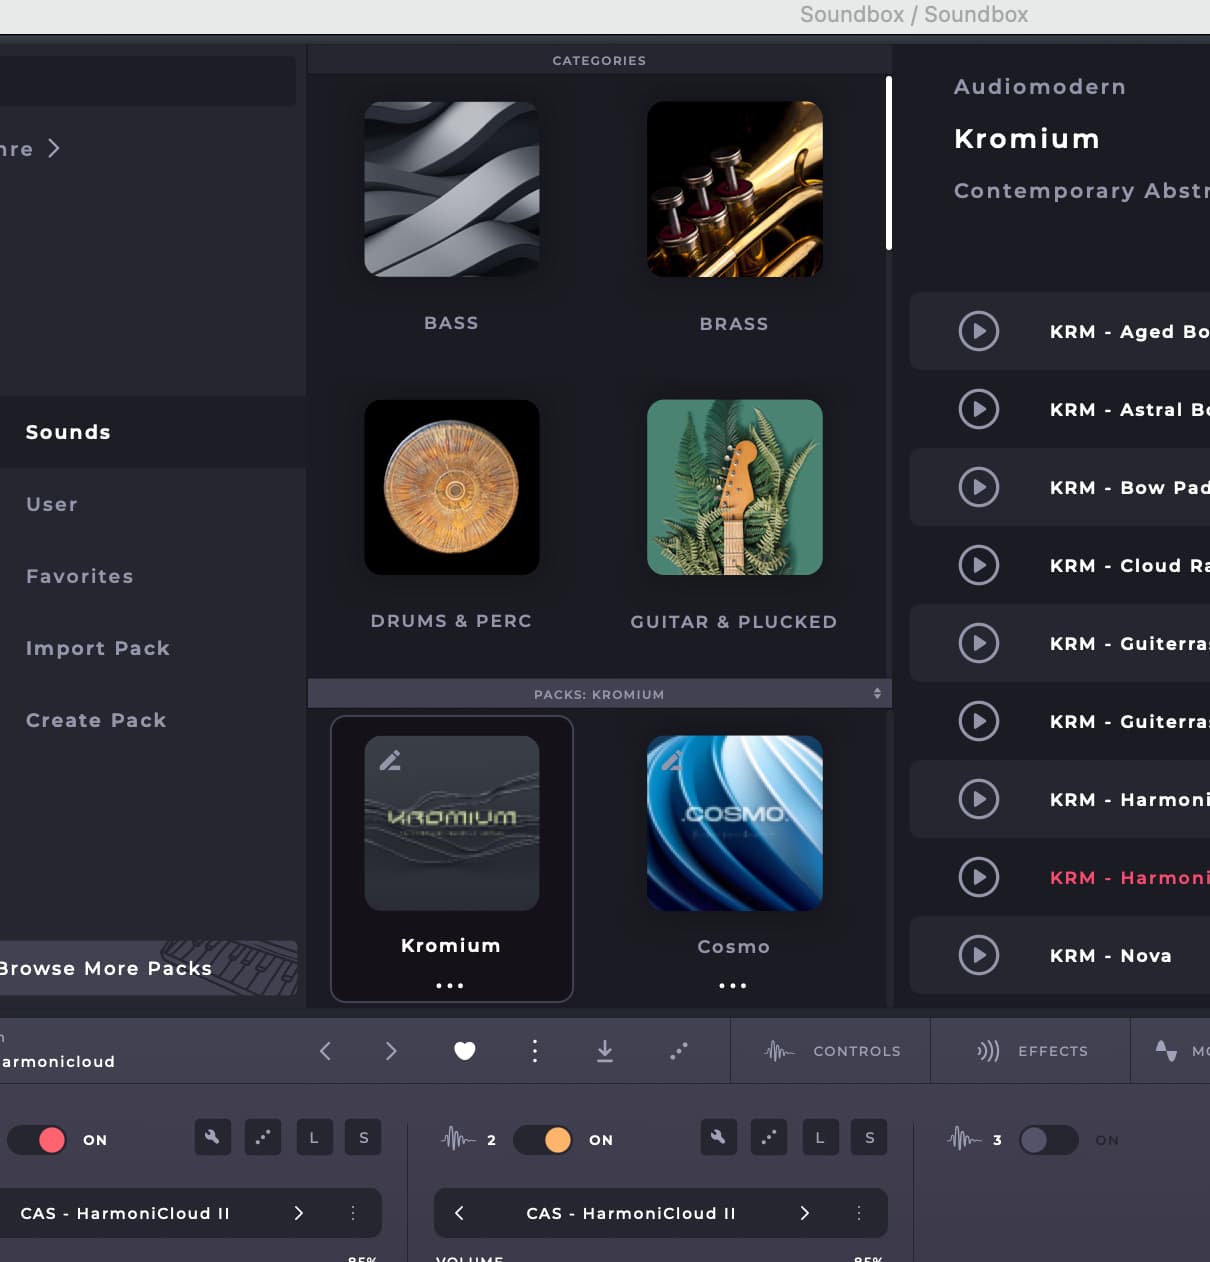Audition the KRM - Cloud Ra preset

click(979, 565)
